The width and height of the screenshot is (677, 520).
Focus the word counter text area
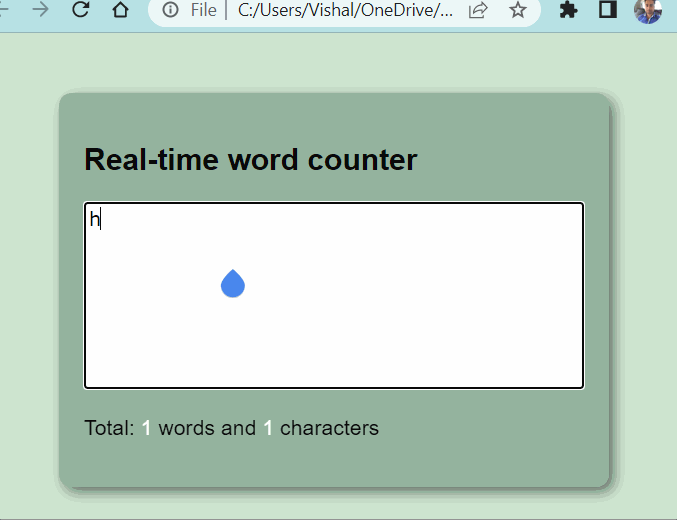pos(334,295)
